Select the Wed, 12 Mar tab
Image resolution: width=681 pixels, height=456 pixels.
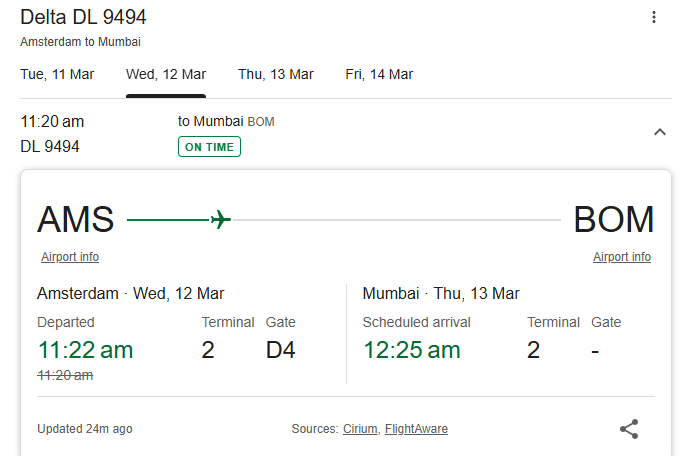[166, 74]
